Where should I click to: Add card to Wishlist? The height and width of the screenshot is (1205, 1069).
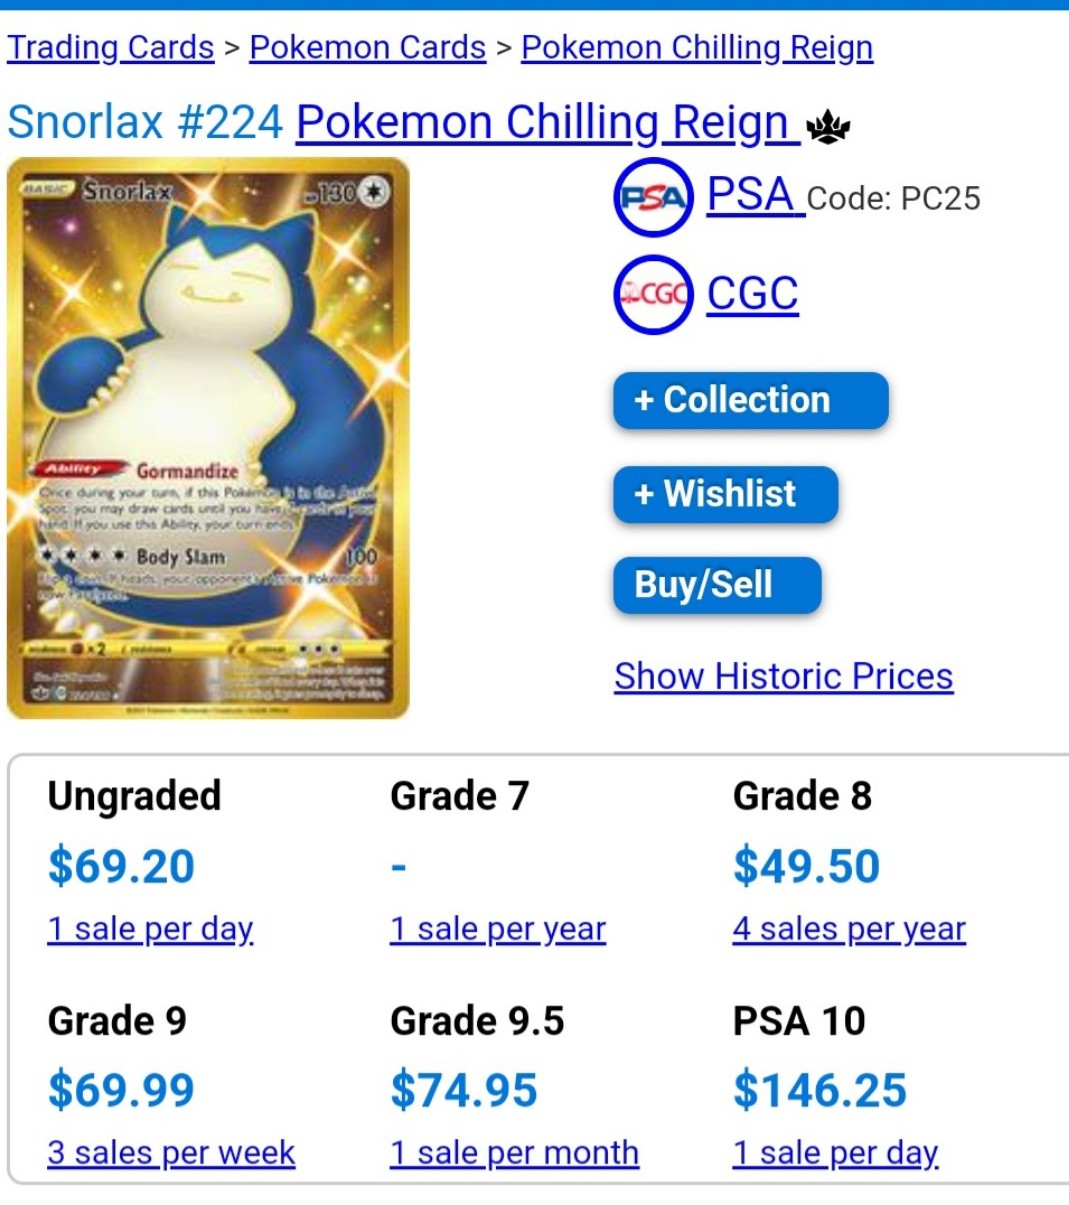pos(726,494)
